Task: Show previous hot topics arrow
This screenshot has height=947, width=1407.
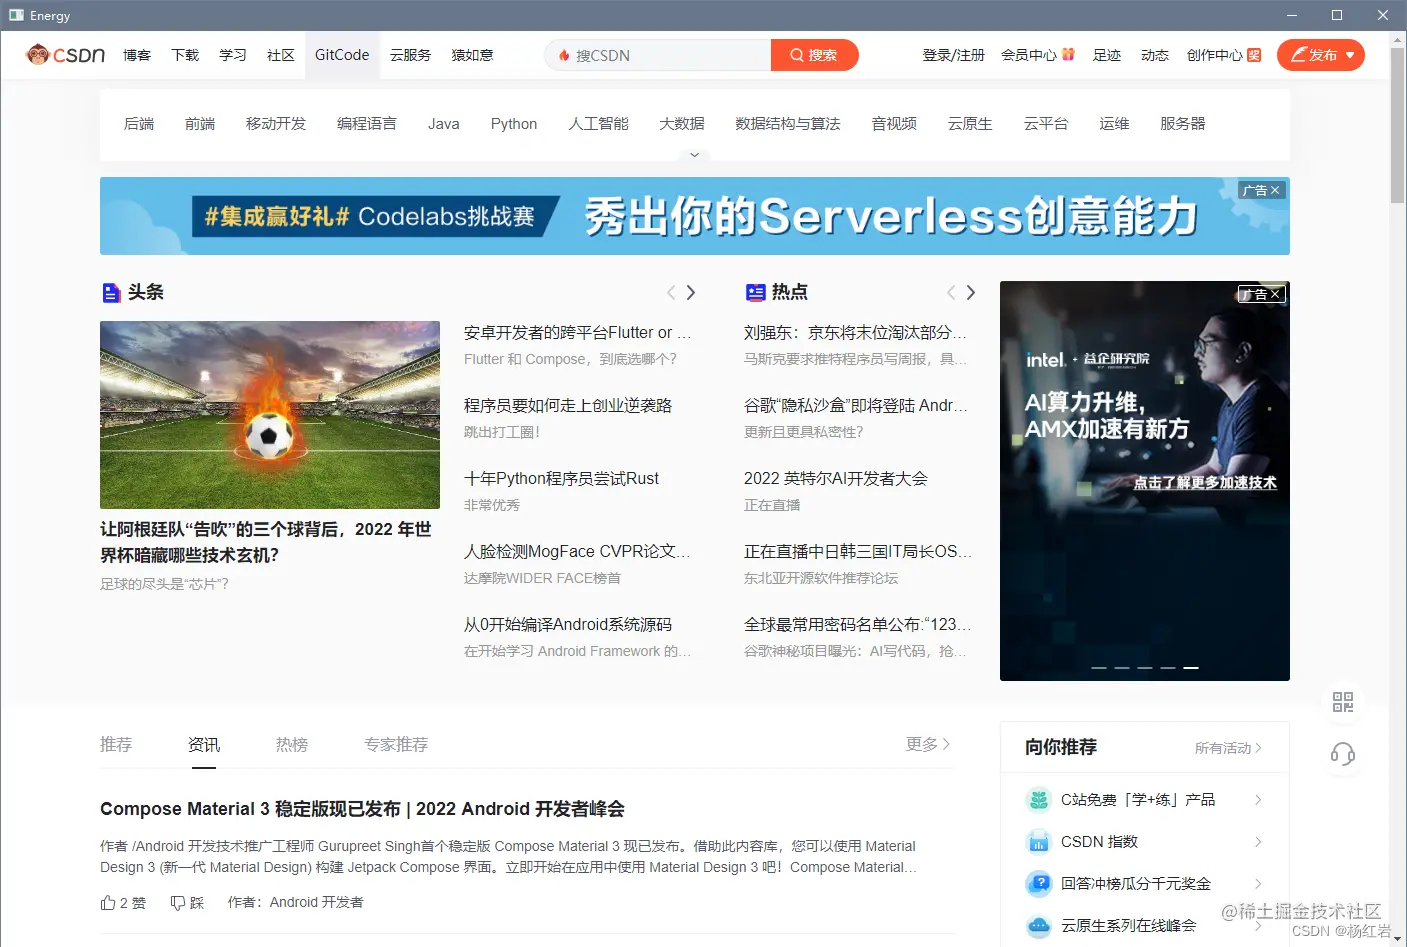Action: click(x=951, y=292)
